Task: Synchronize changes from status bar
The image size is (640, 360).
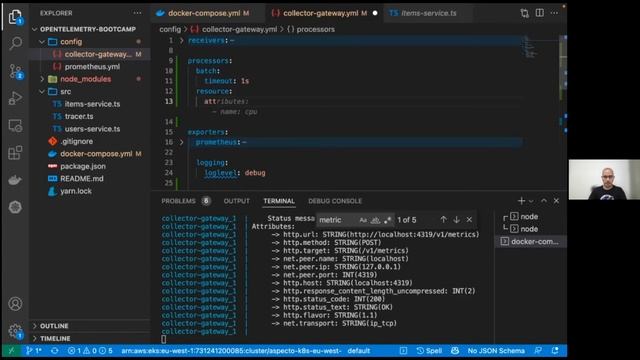Action: click(x=54, y=351)
